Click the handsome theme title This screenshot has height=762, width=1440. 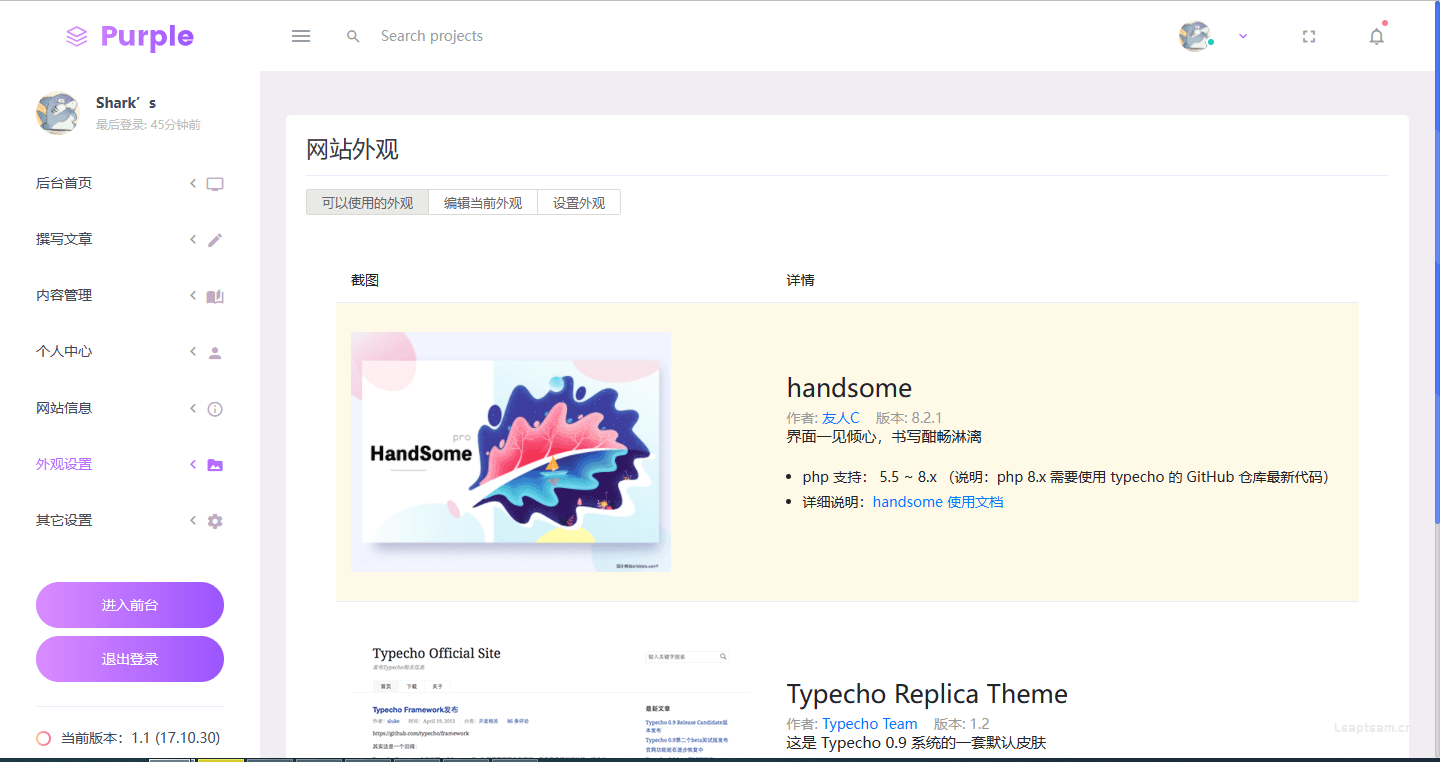tap(849, 388)
